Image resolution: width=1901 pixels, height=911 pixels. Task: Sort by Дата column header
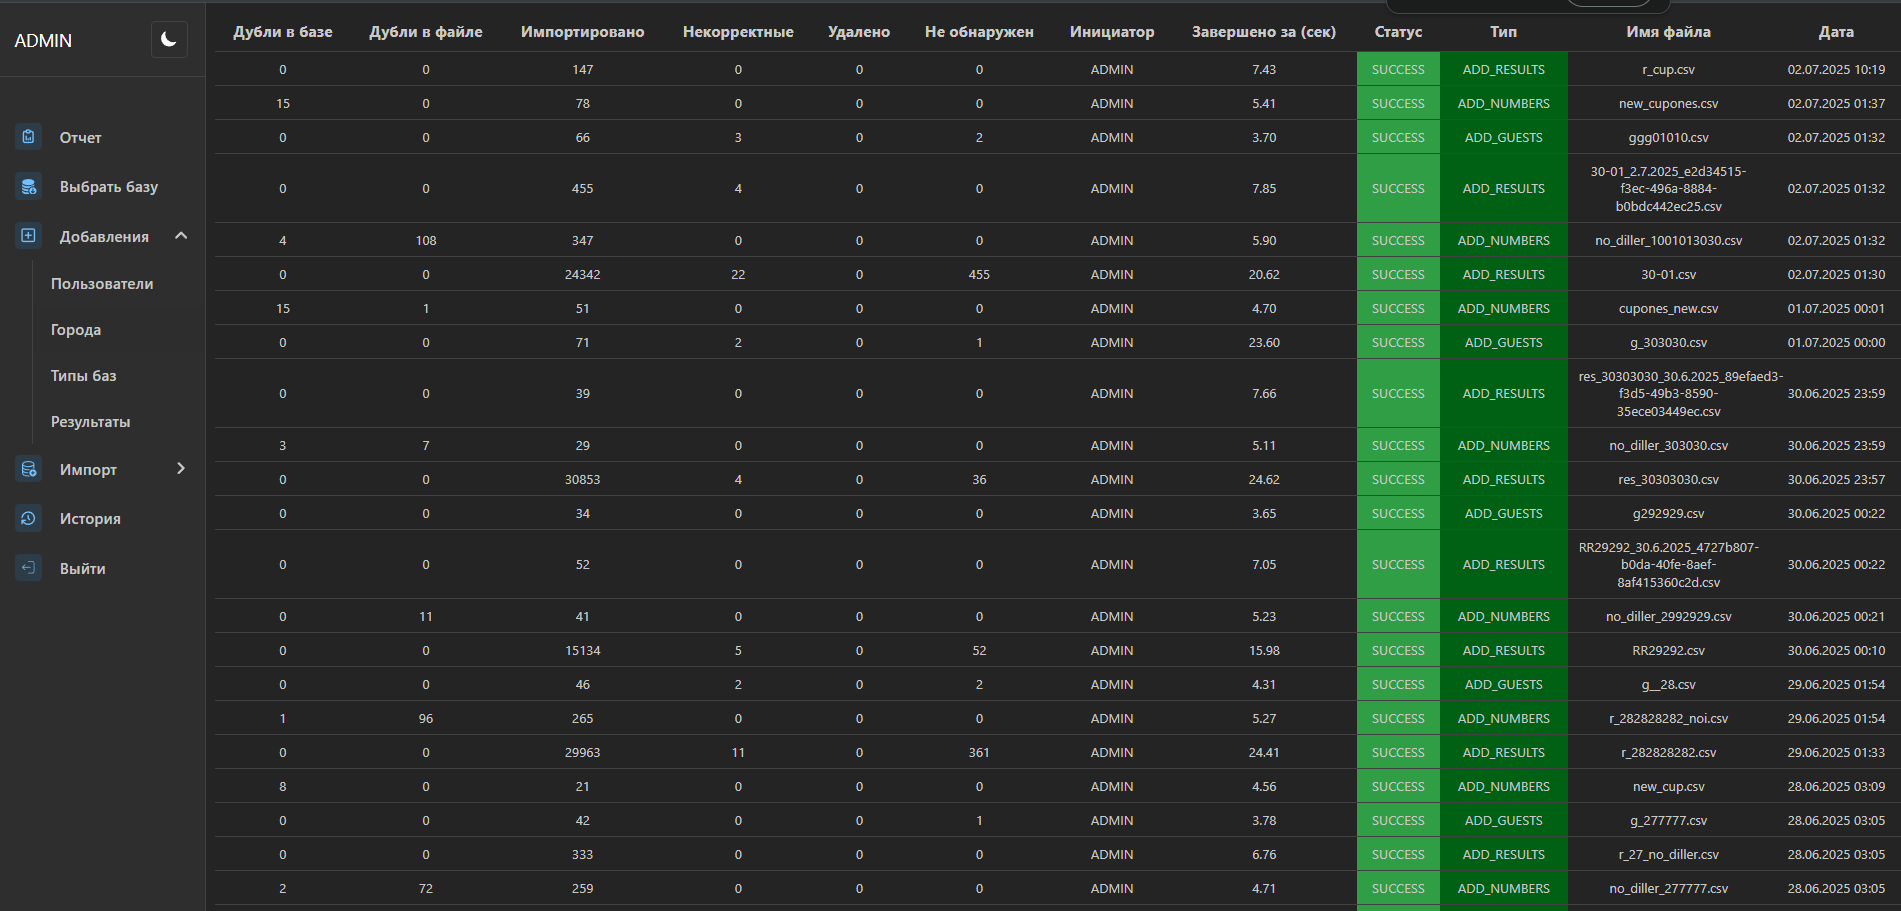[x=1836, y=32]
